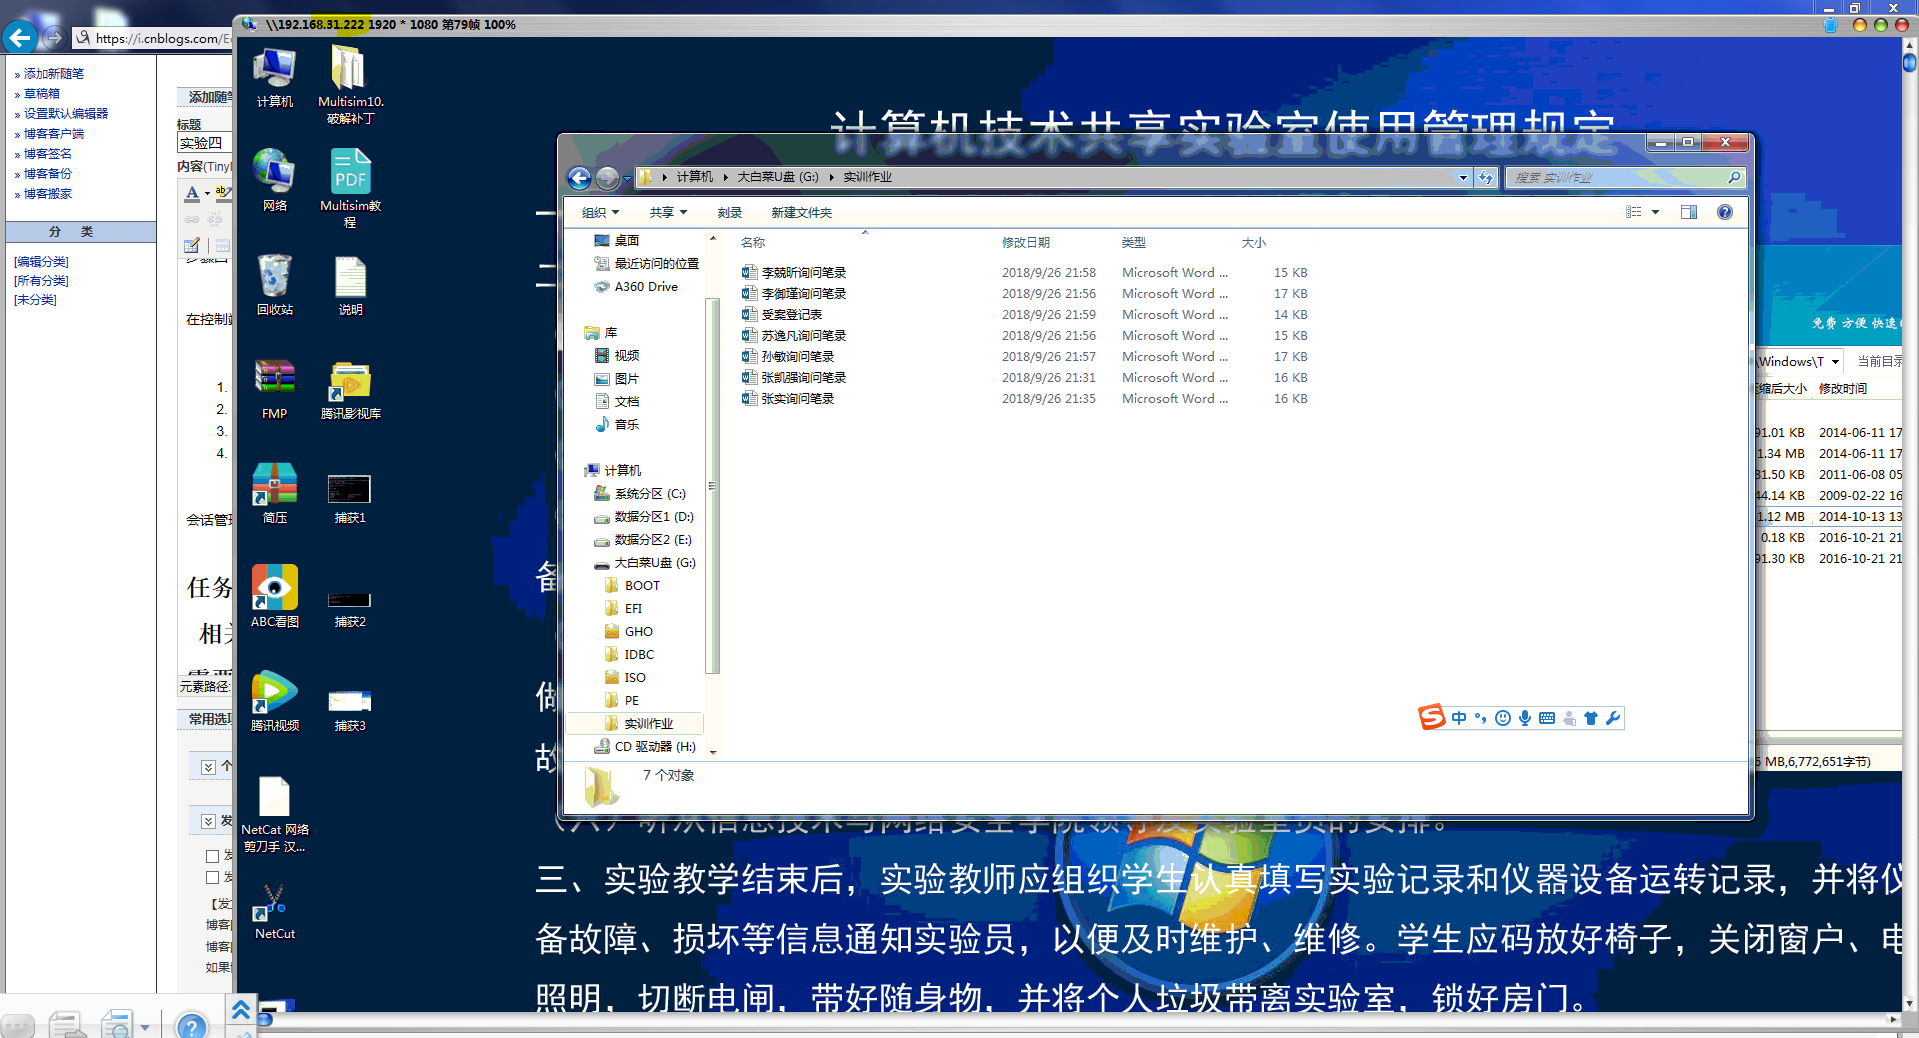This screenshot has width=1919, height=1038.
Task: Click the 计算机 breadcrumb in address bar
Action: click(694, 177)
